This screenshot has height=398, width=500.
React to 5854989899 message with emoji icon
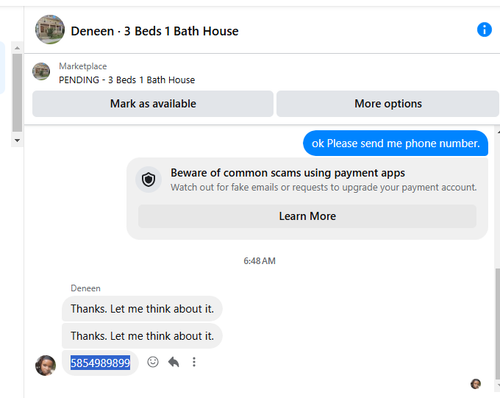[153, 362]
